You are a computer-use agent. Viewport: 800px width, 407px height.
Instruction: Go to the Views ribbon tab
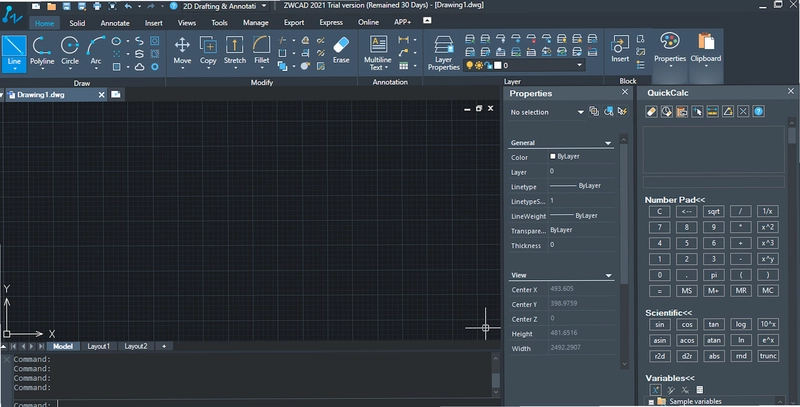click(x=187, y=23)
